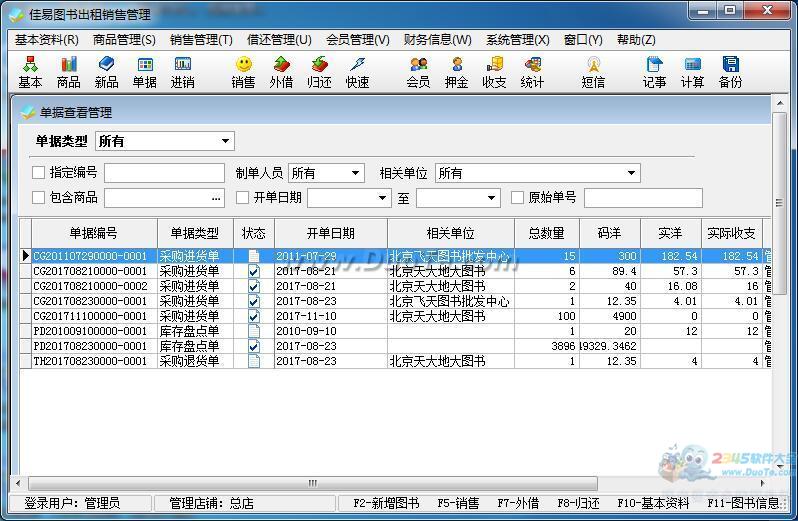This screenshot has width=798, height=521.
Task: Click the horizontal scrollbar thumb
Action: point(313,483)
